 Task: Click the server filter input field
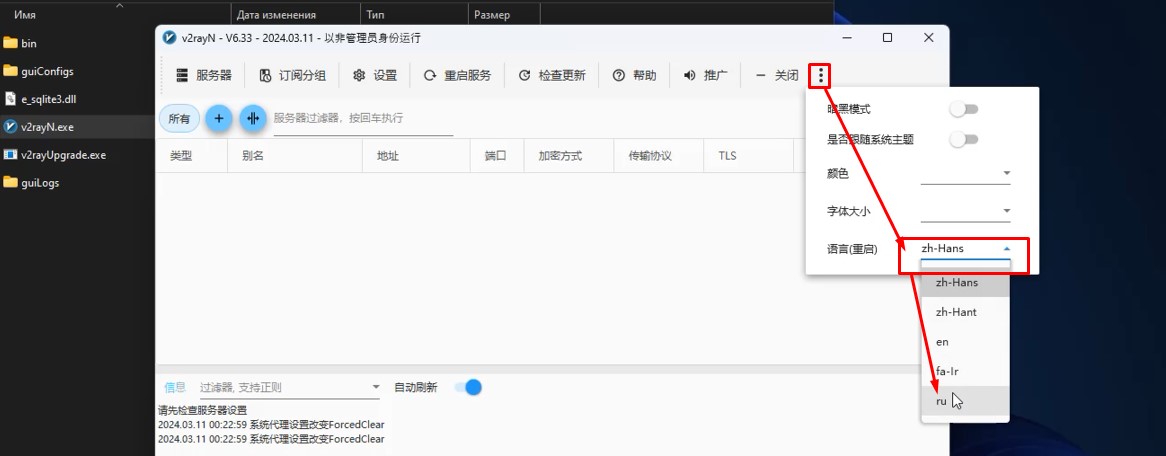[x=363, y=118]
